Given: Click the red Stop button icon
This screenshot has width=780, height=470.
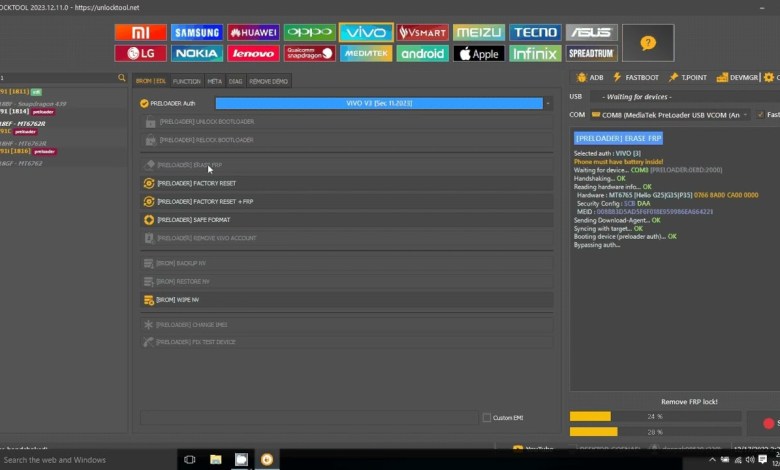Looking at the screenshot, I should tap(768, 424).
